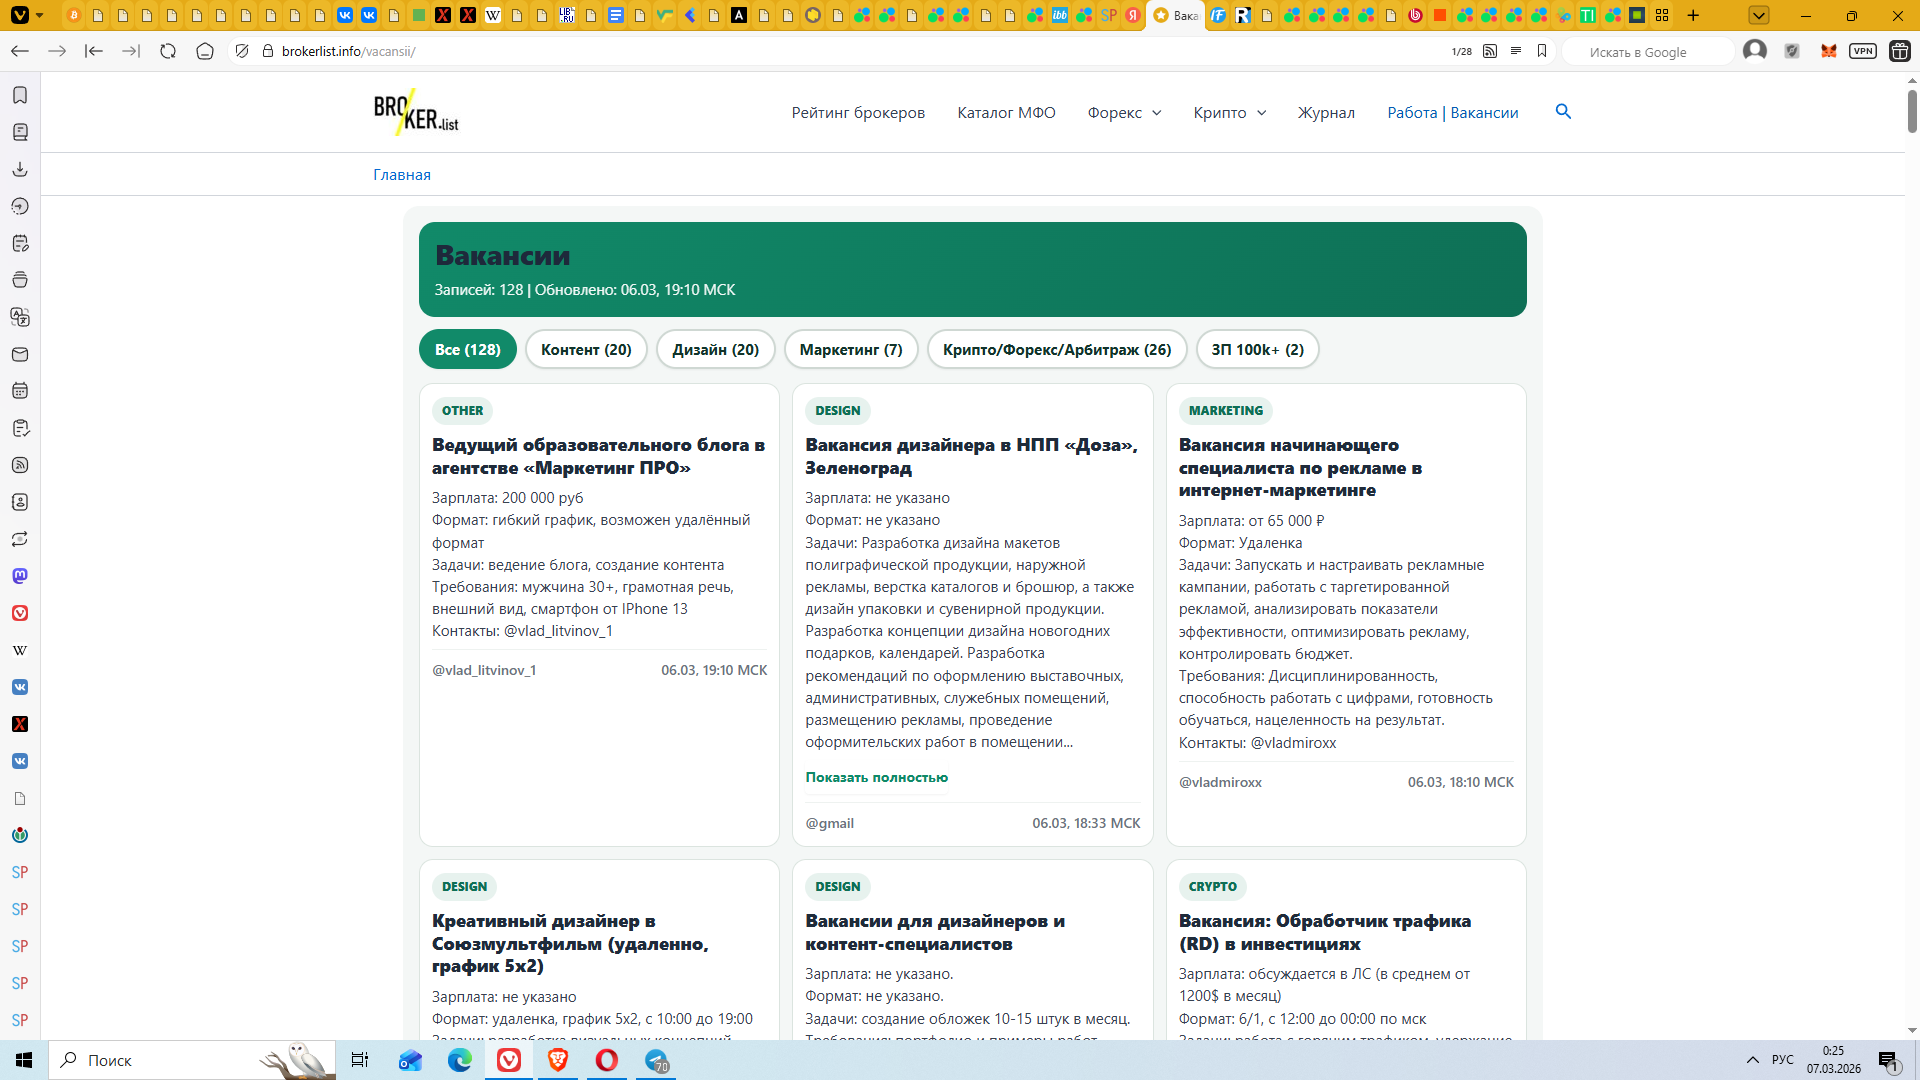Open the tab list dropdown arrow

coord(1759,15)
